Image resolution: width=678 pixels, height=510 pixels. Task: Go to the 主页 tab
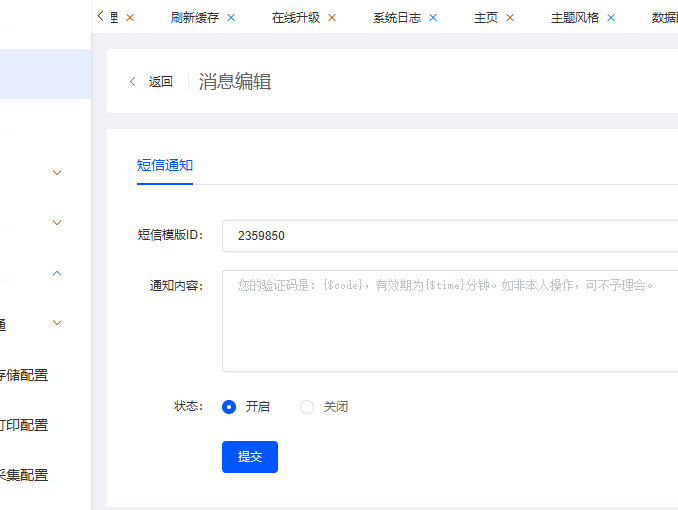pyautogui.click(x=486, y=18)
